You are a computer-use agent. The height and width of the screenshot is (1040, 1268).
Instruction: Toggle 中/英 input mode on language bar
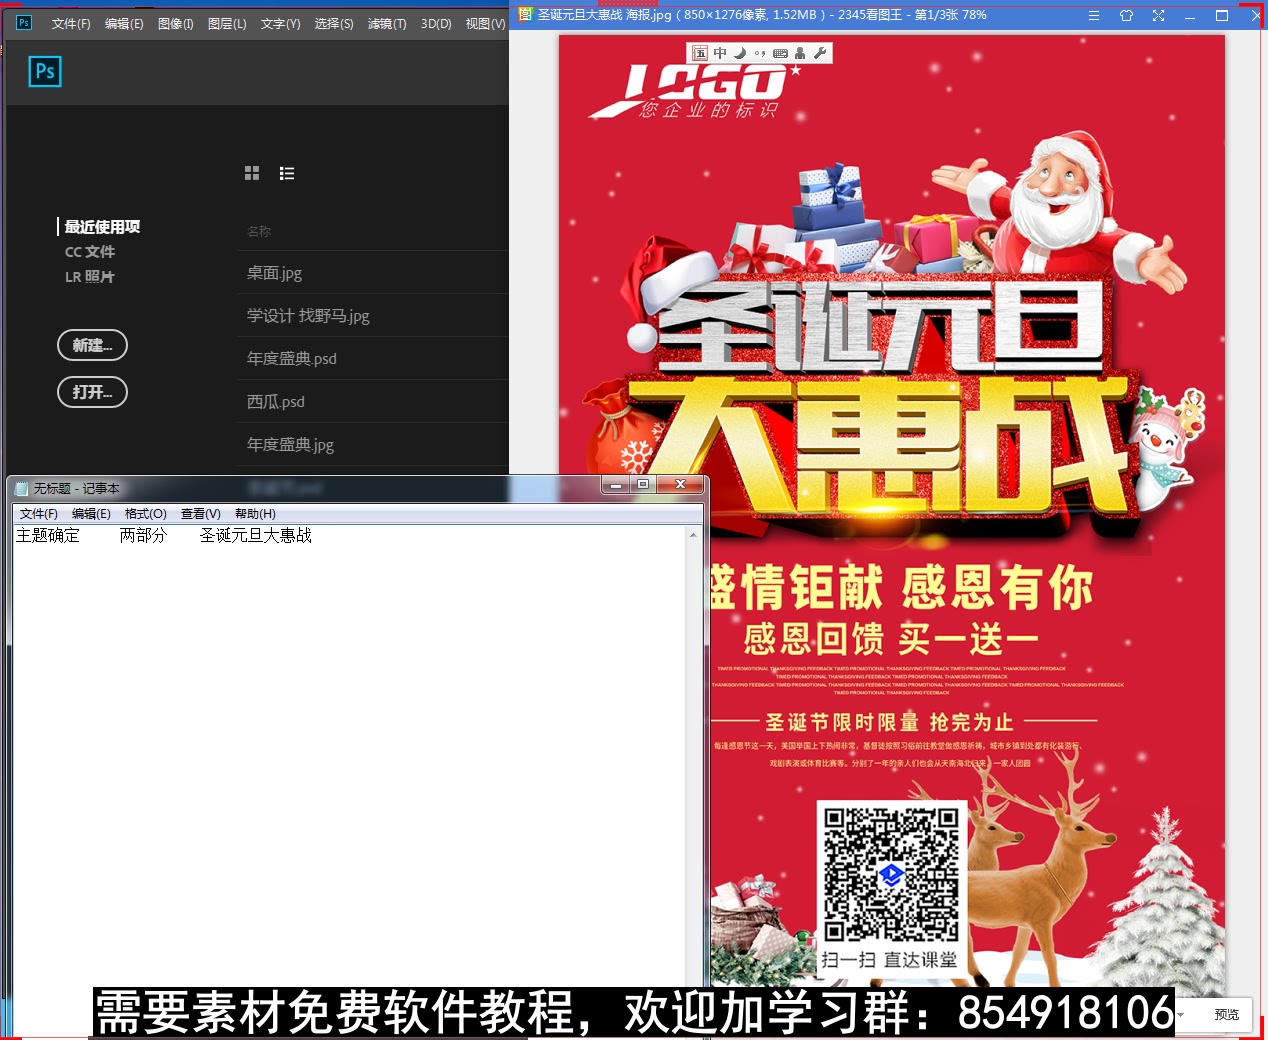click(719, 53)
